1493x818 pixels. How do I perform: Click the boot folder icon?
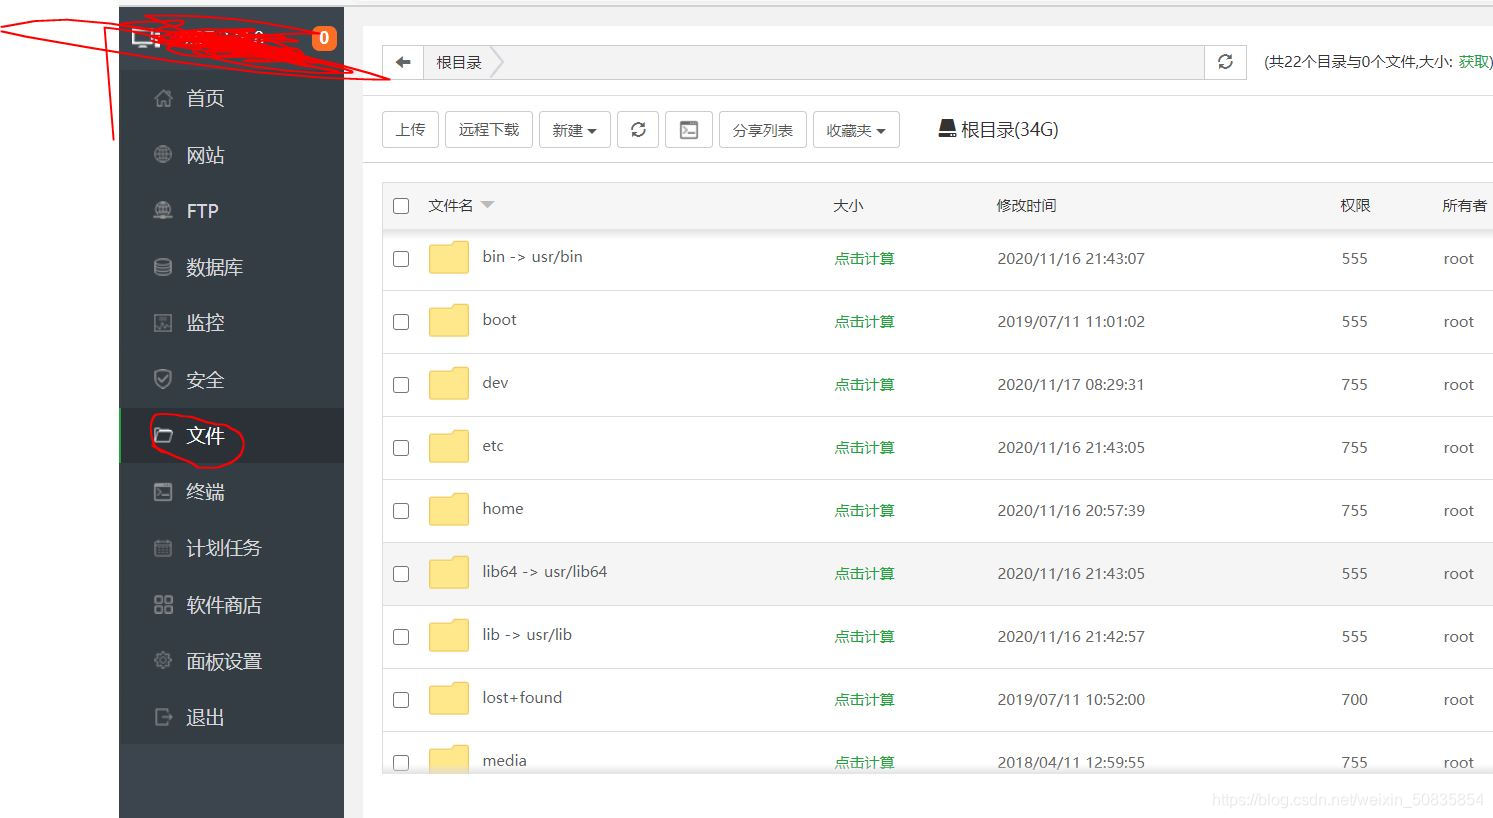point(449,321)
